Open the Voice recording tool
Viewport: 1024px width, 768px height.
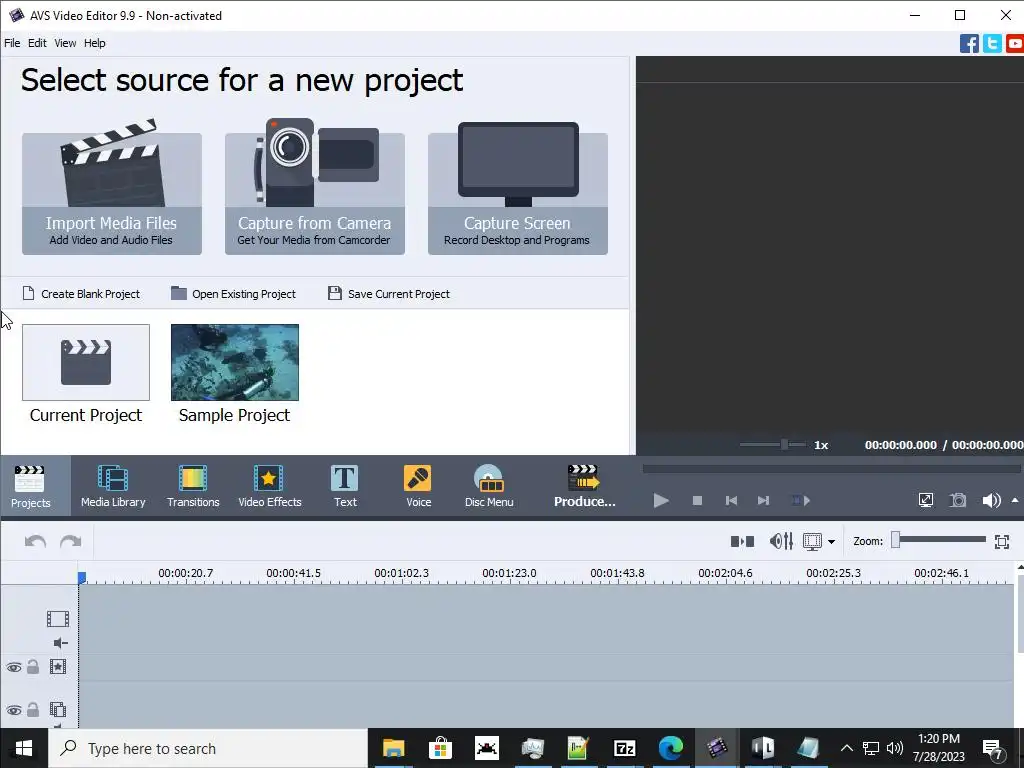point(418,487)
